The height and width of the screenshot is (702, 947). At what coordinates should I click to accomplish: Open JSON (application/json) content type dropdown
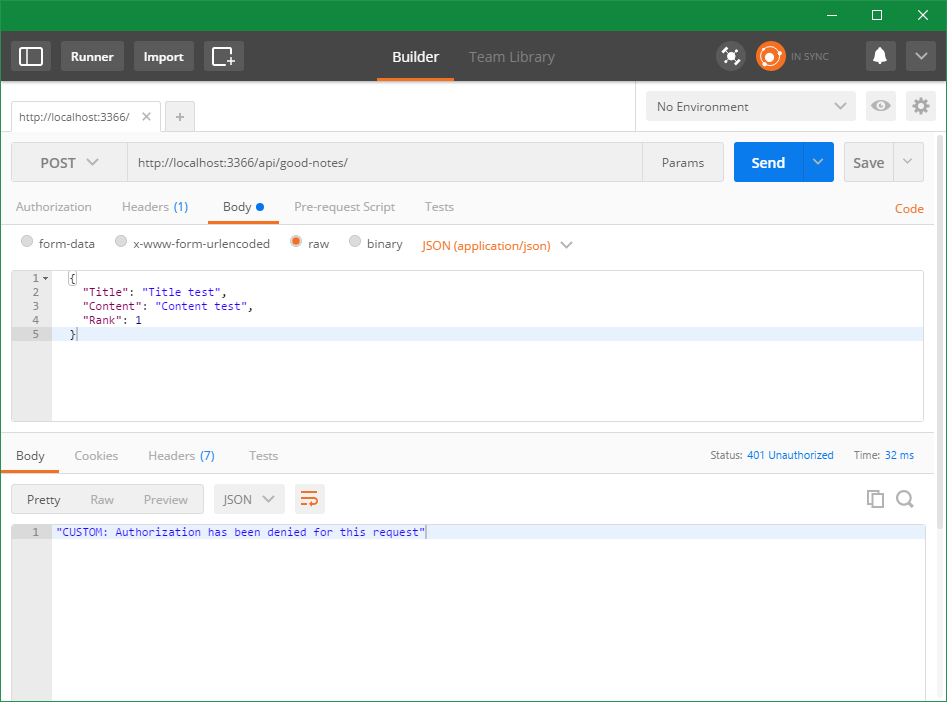(497, 245)
